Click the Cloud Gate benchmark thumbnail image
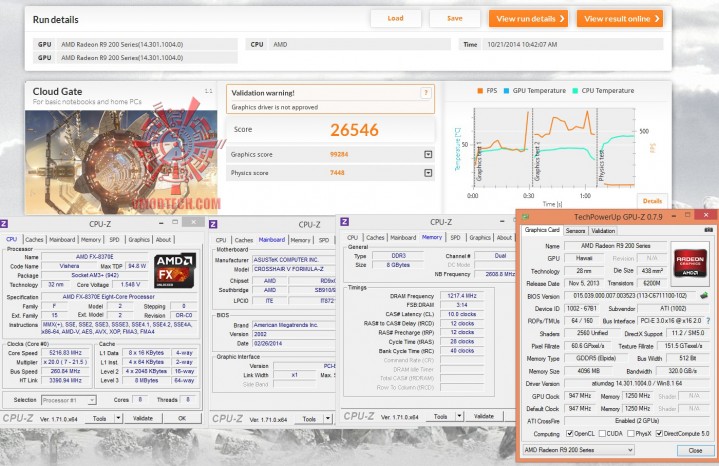The image size is (719, 466). click(x=122, y=162)
